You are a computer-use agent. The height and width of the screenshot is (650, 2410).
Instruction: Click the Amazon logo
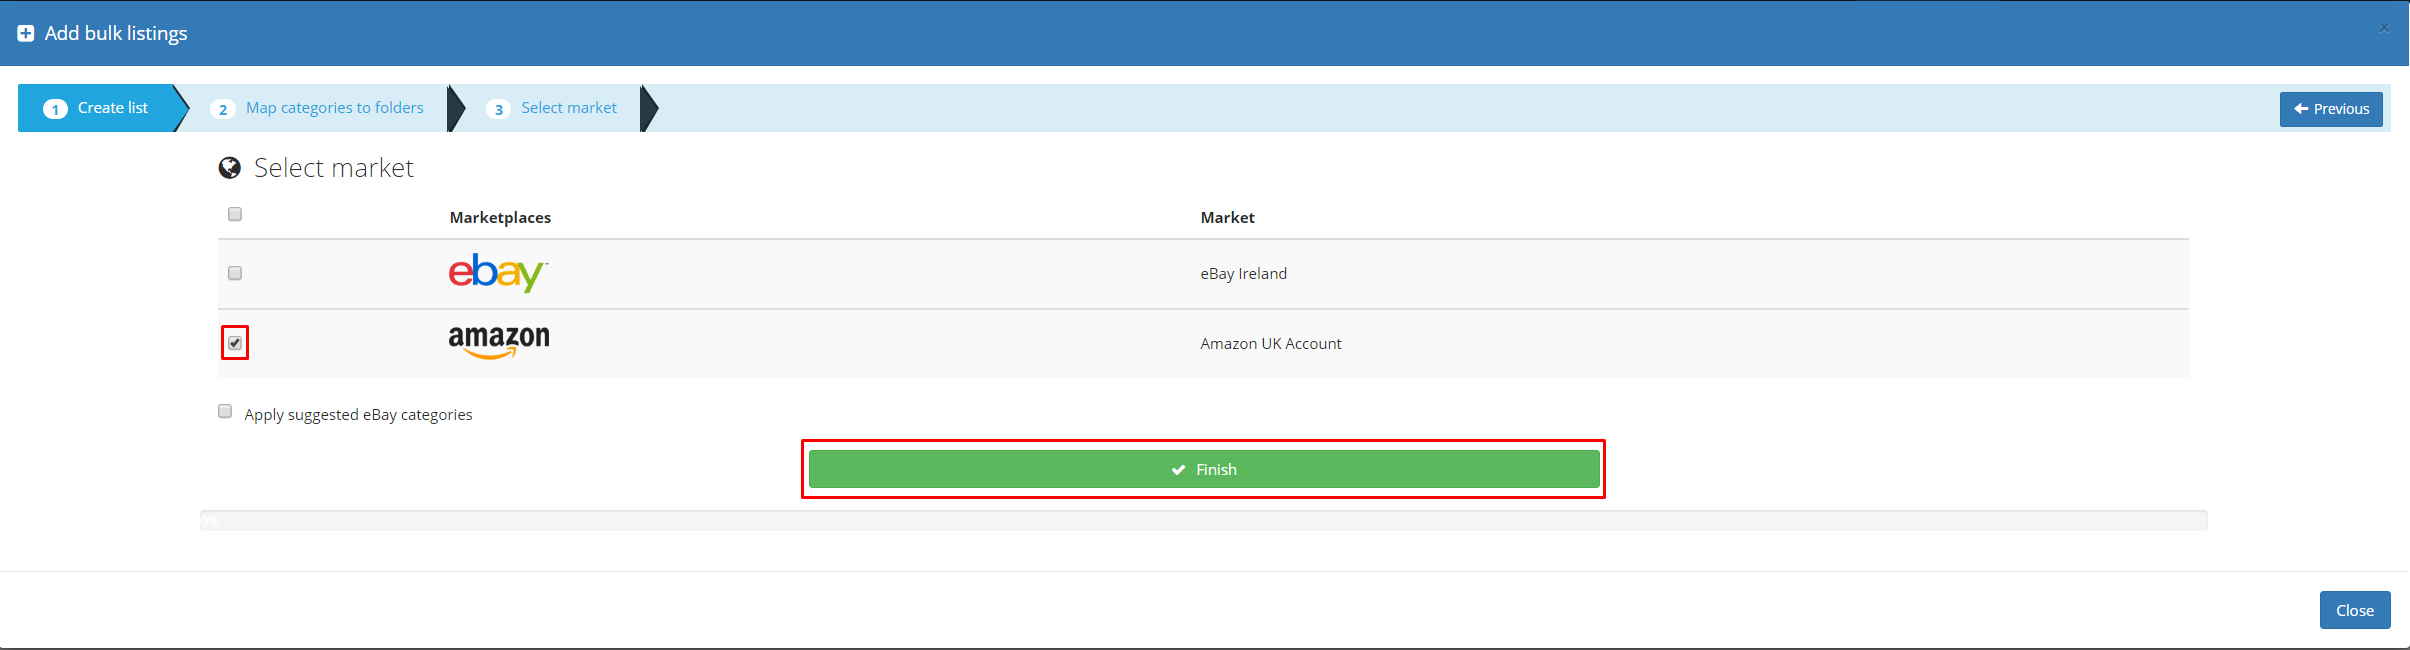[499, 342]
